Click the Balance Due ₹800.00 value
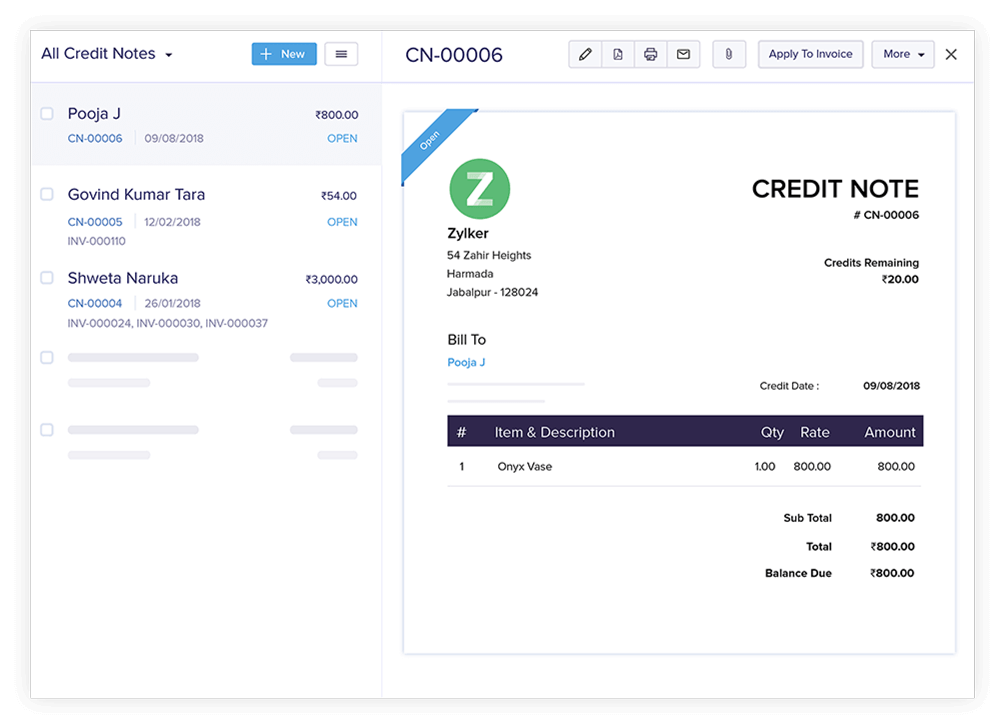The image size is (1004, 728). pyautogui.click(x=892, y=573)
